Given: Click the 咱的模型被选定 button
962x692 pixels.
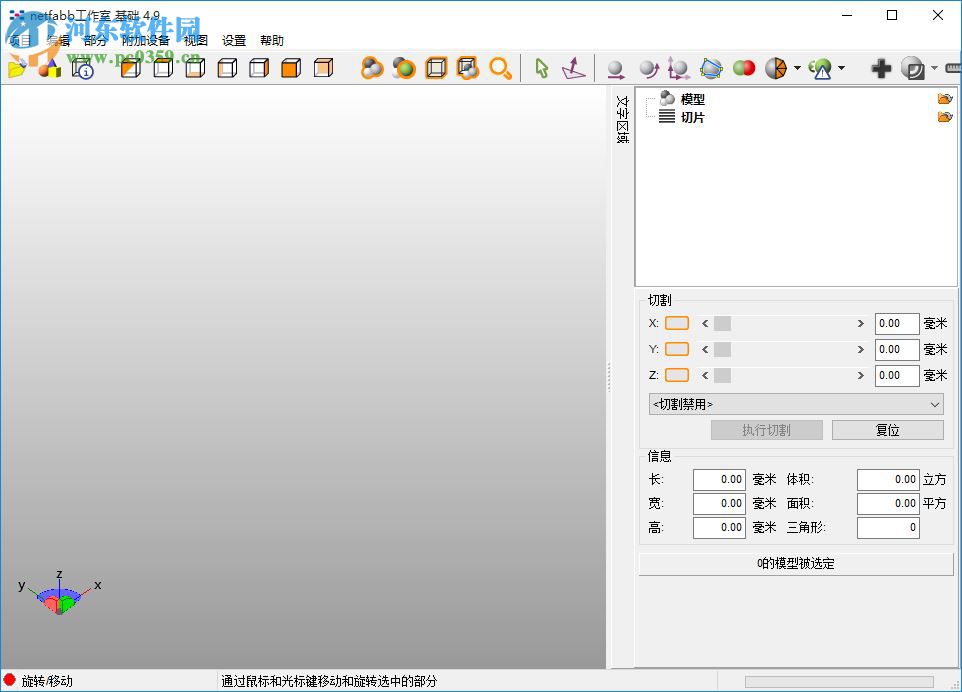Looking at the screenshot, I should 795,563.
